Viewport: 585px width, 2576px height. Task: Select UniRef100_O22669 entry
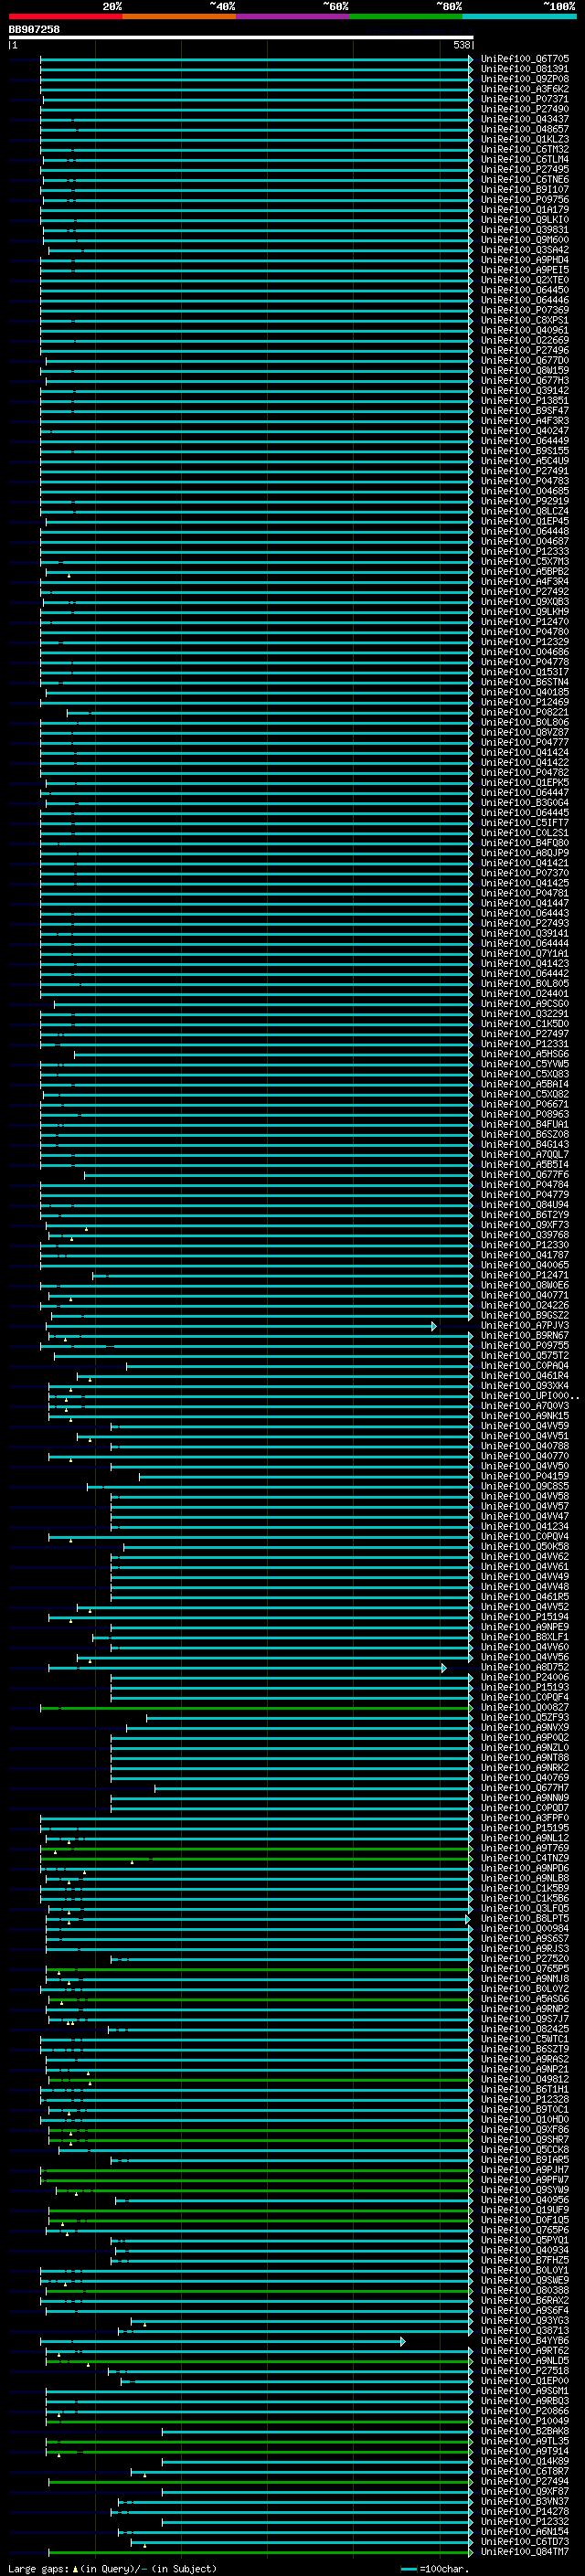pos(524,341)
